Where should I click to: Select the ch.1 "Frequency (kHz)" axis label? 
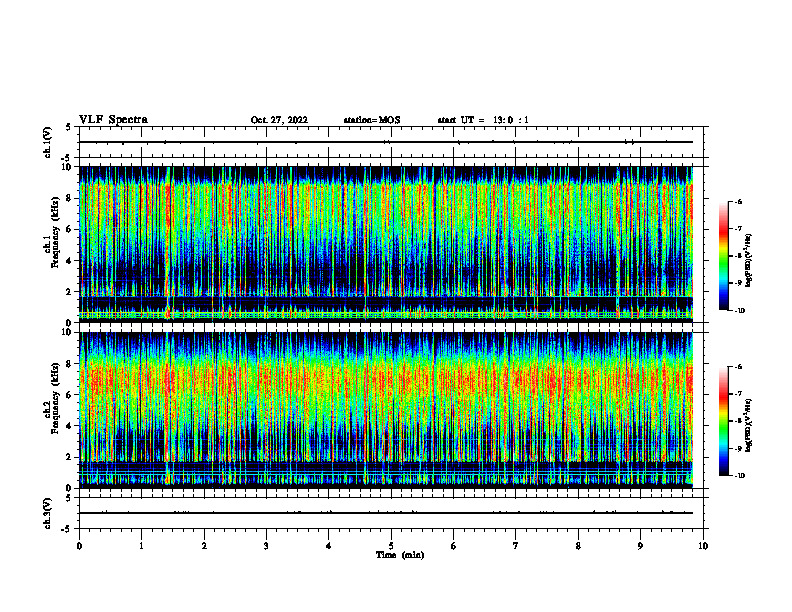[x=55, y=232]
